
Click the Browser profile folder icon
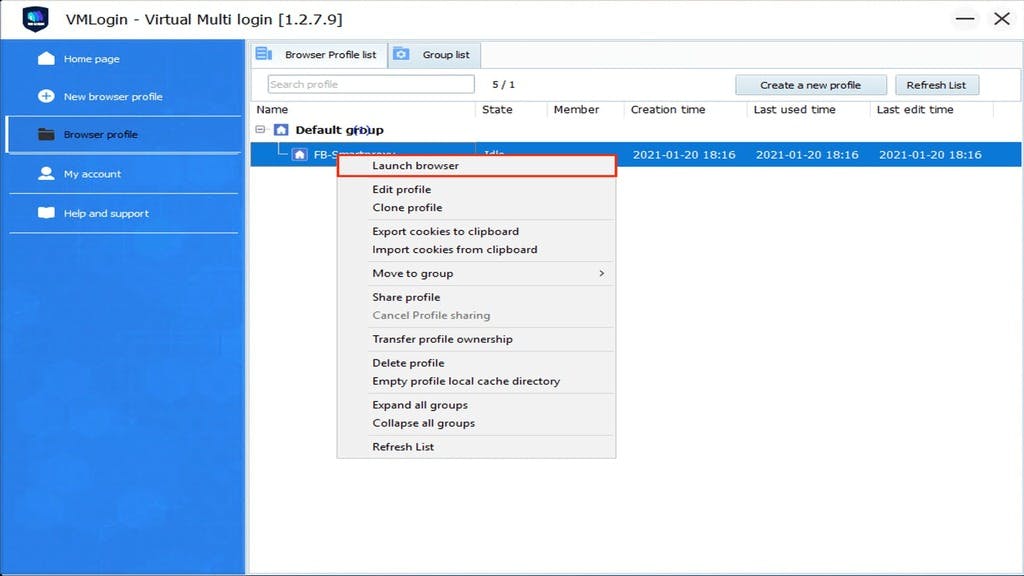pyautogui.click(x=46, y=134)
